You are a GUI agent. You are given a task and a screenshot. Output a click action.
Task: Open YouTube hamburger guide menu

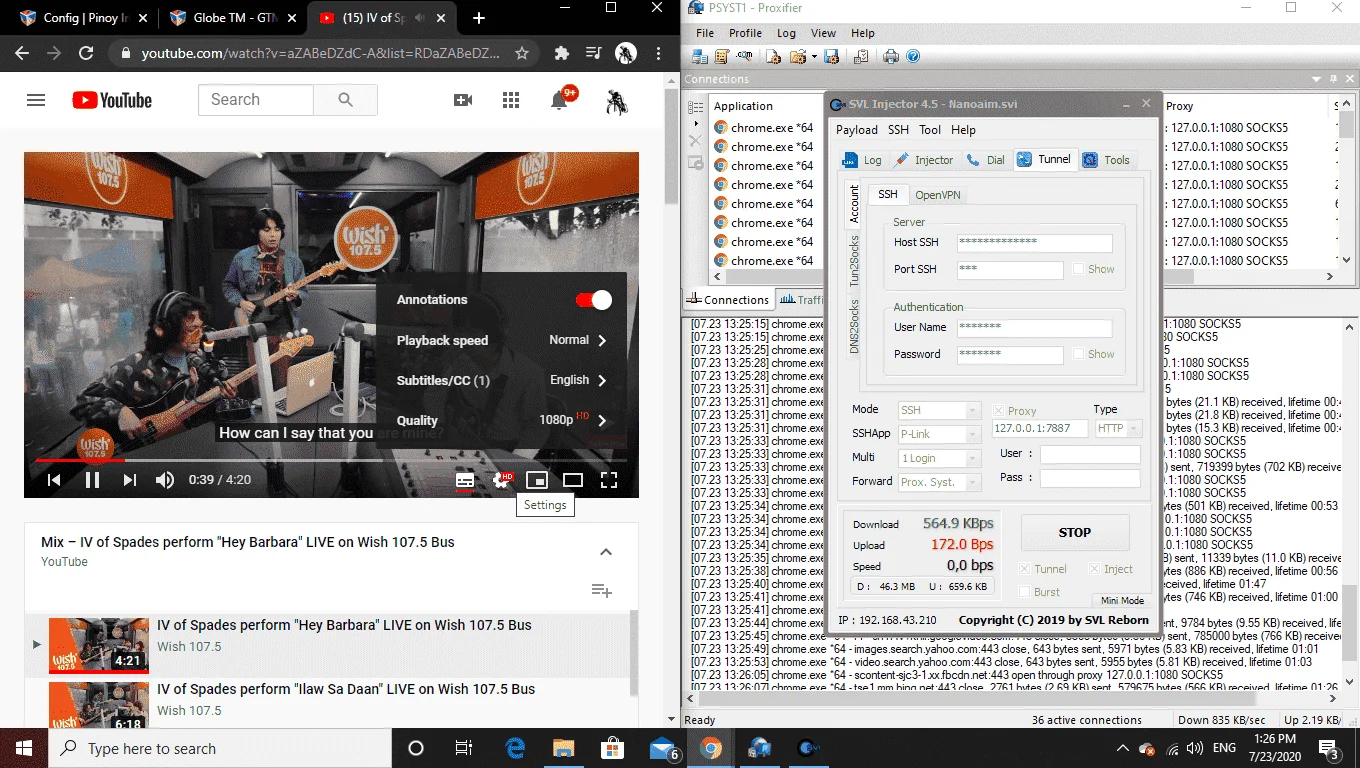coord(36,100)
